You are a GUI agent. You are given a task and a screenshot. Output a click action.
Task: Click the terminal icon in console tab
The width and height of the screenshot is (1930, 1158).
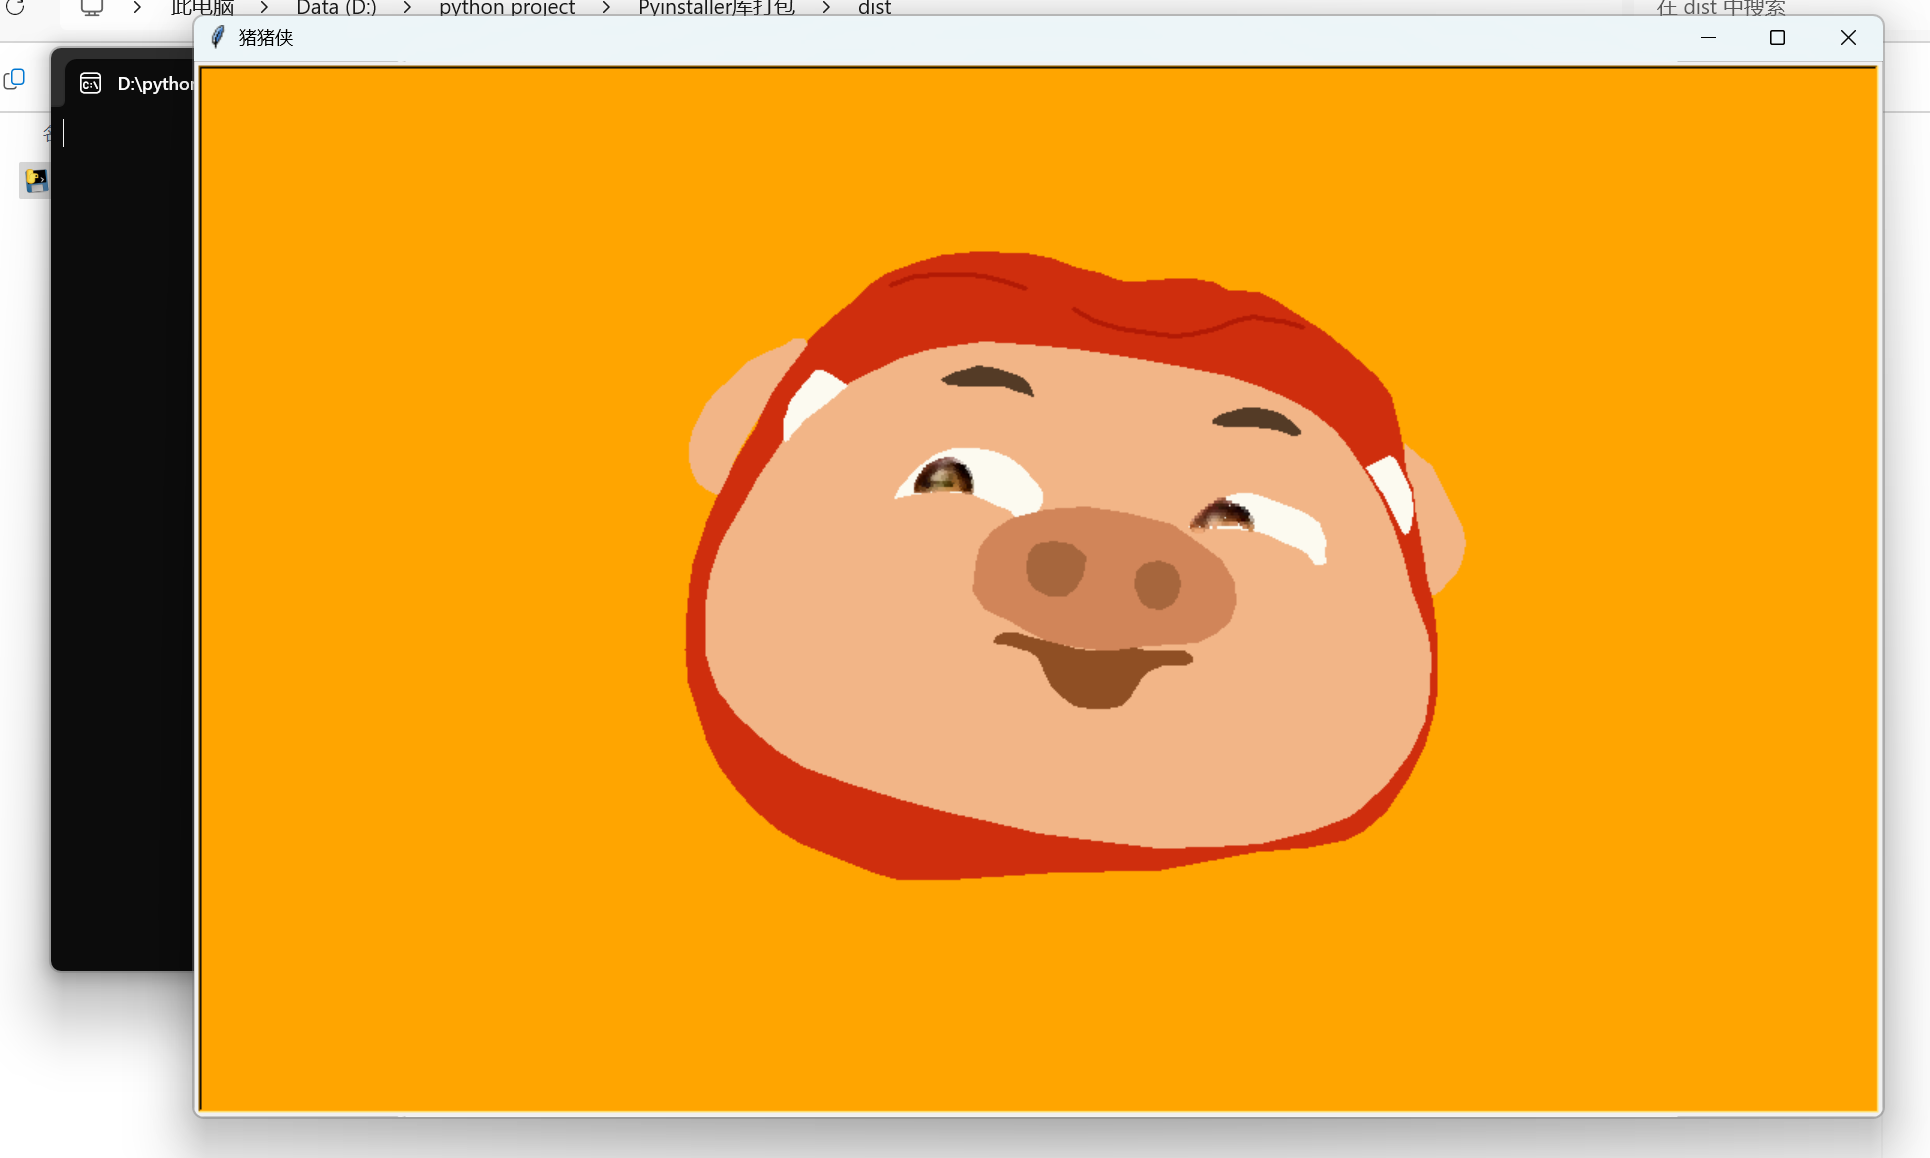[x=91, y=83]
